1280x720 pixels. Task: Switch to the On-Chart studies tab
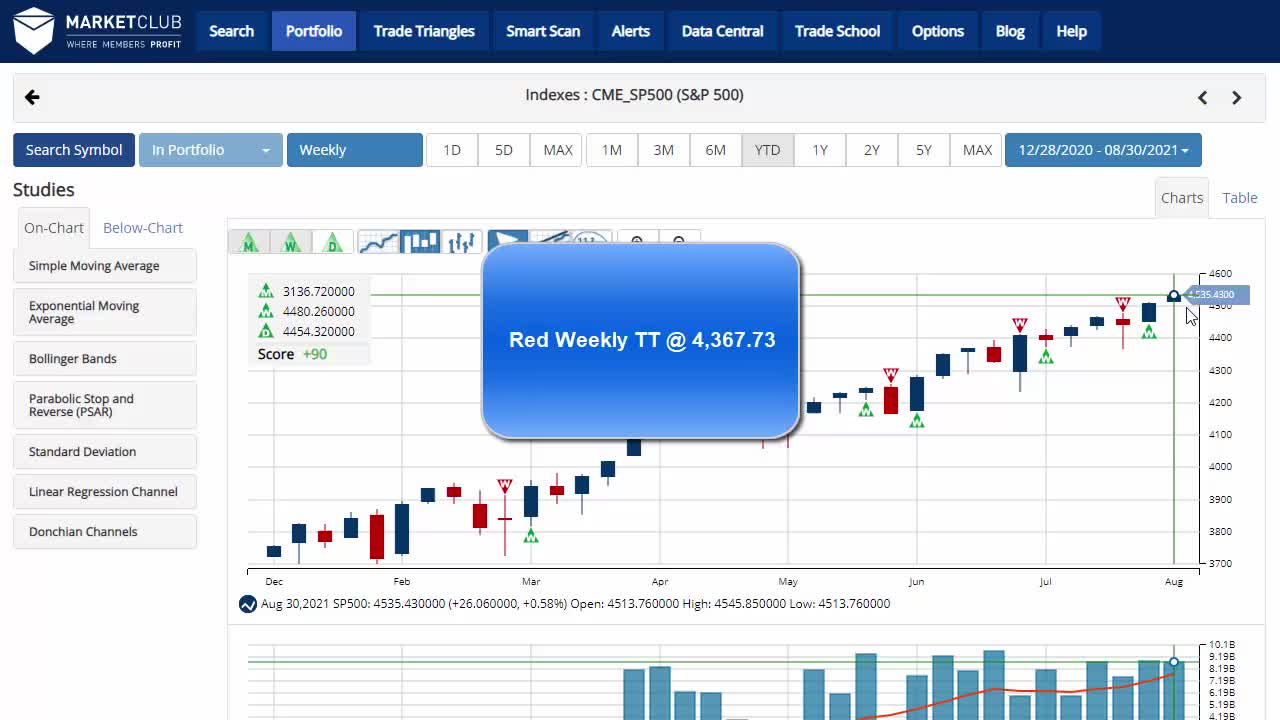(54, 228)
